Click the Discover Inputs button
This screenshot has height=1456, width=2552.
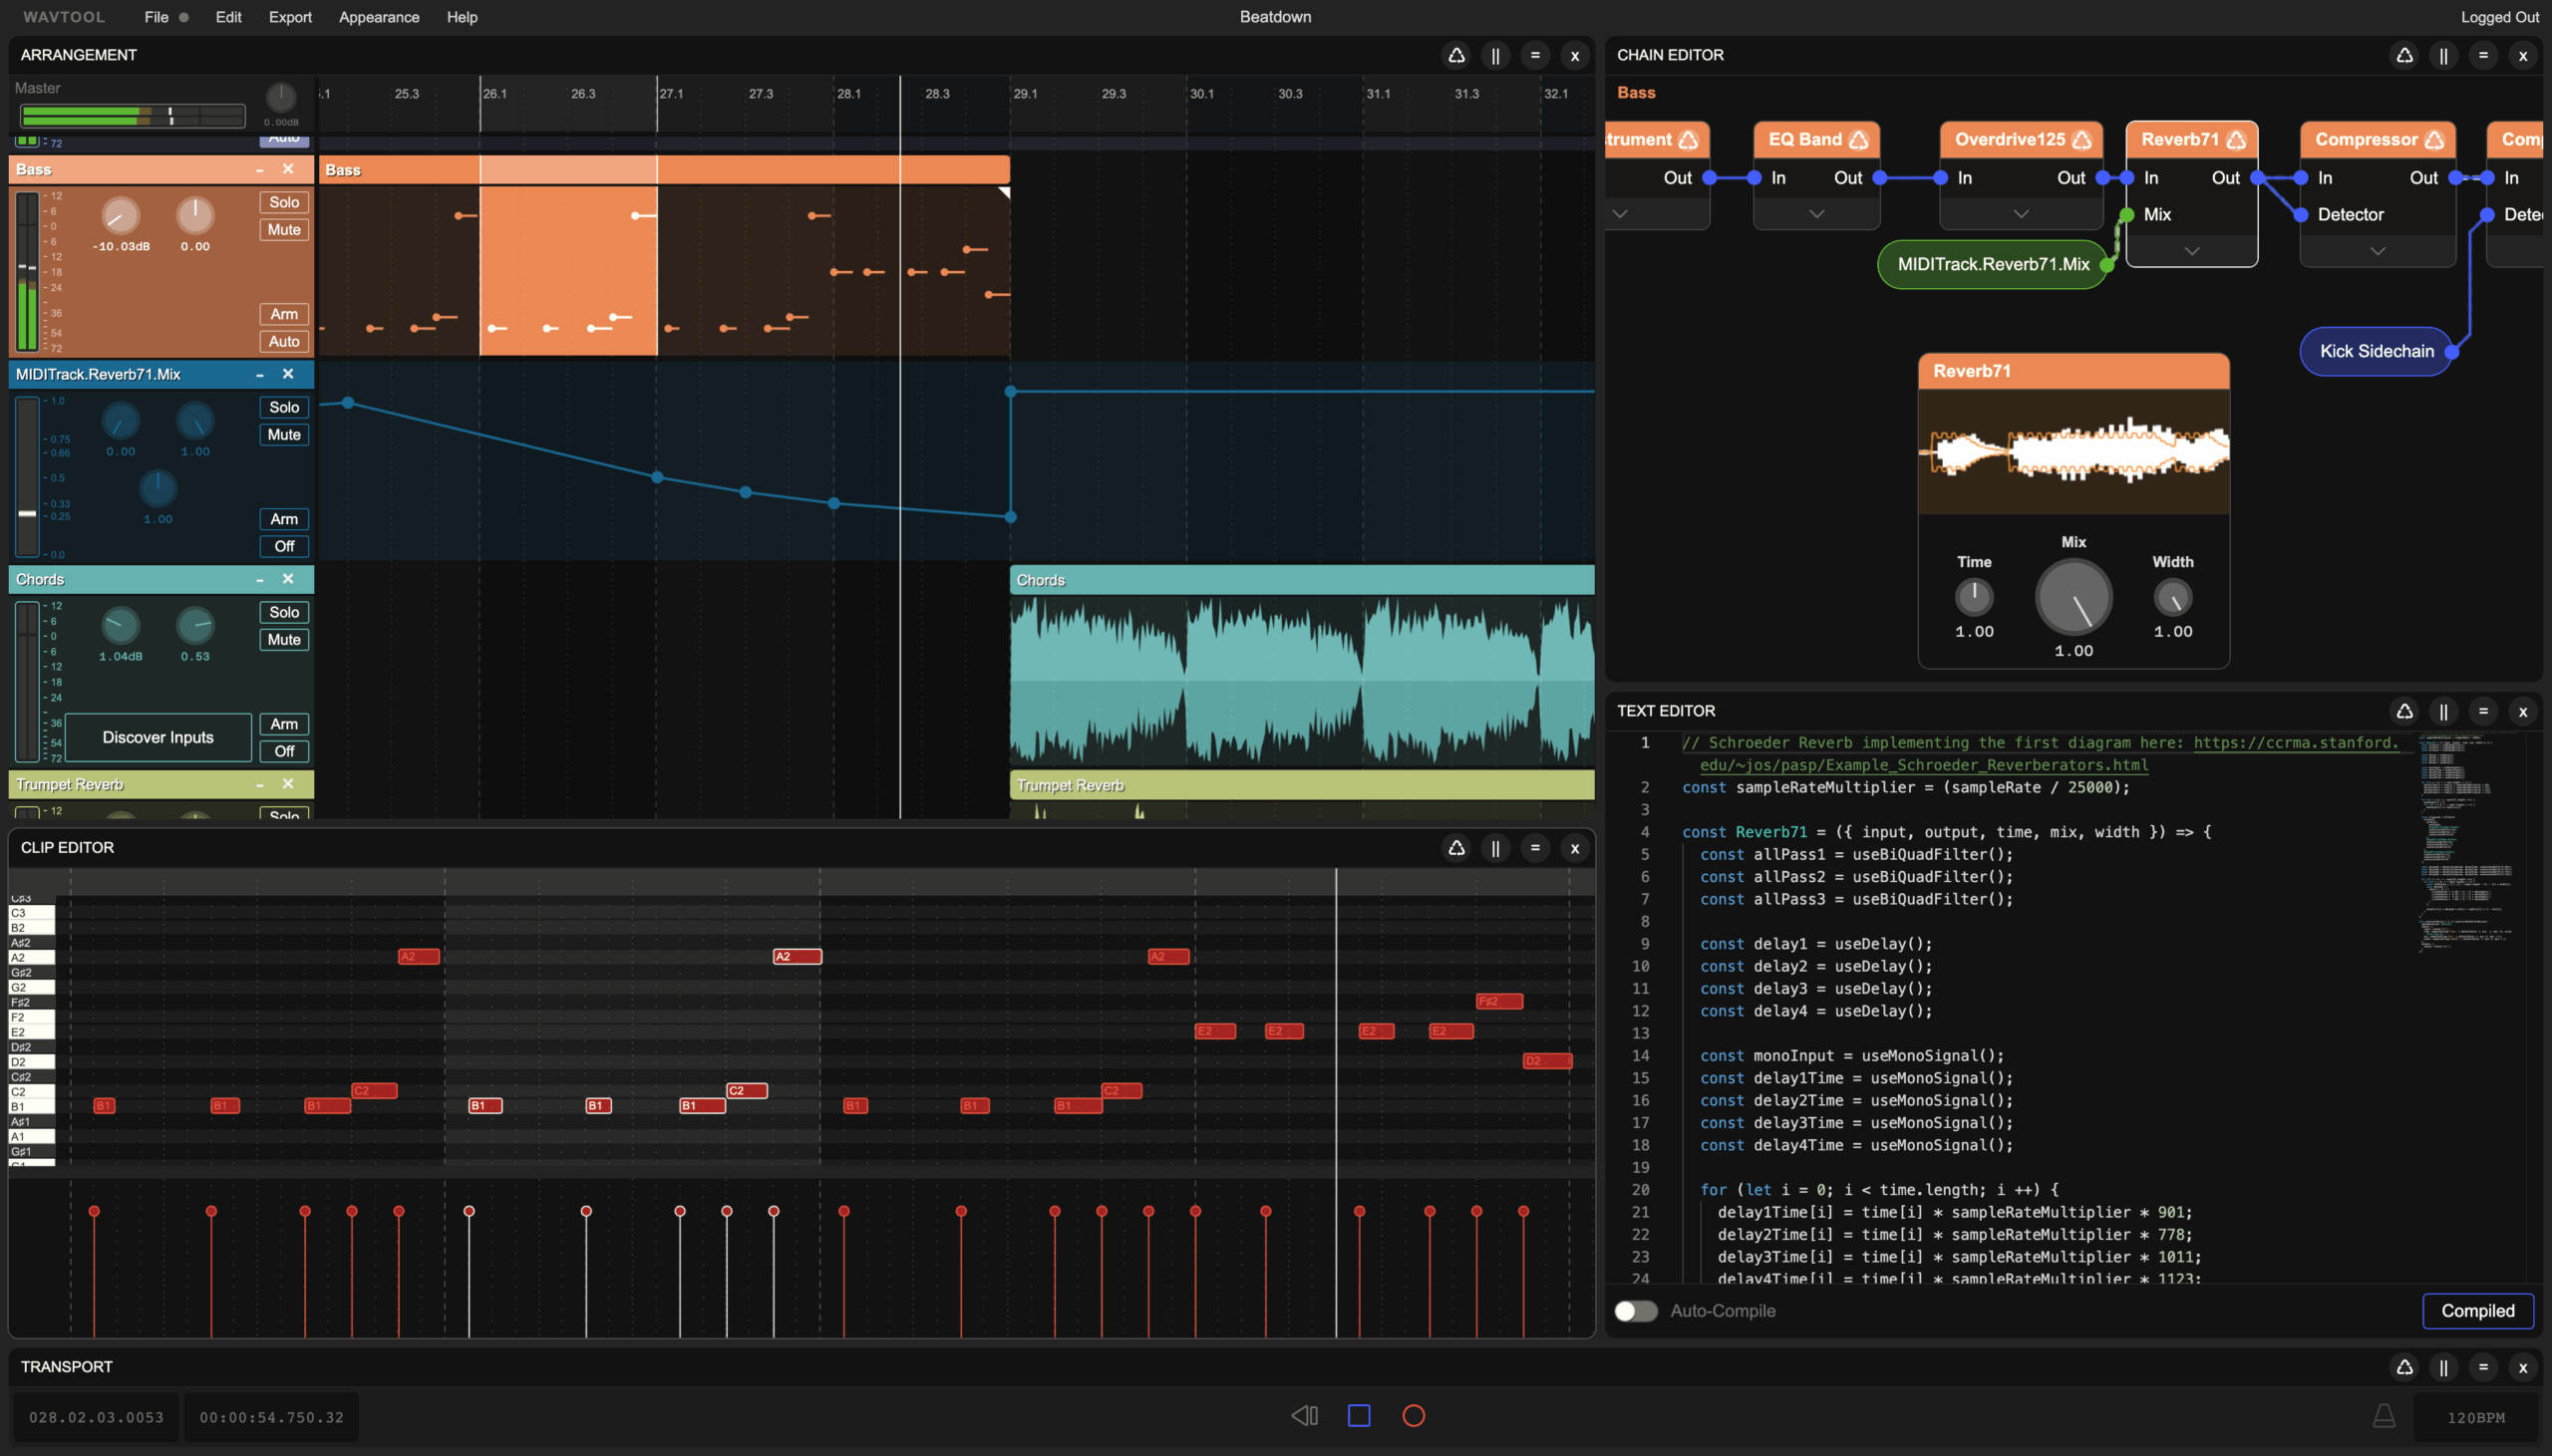(158, 738)
